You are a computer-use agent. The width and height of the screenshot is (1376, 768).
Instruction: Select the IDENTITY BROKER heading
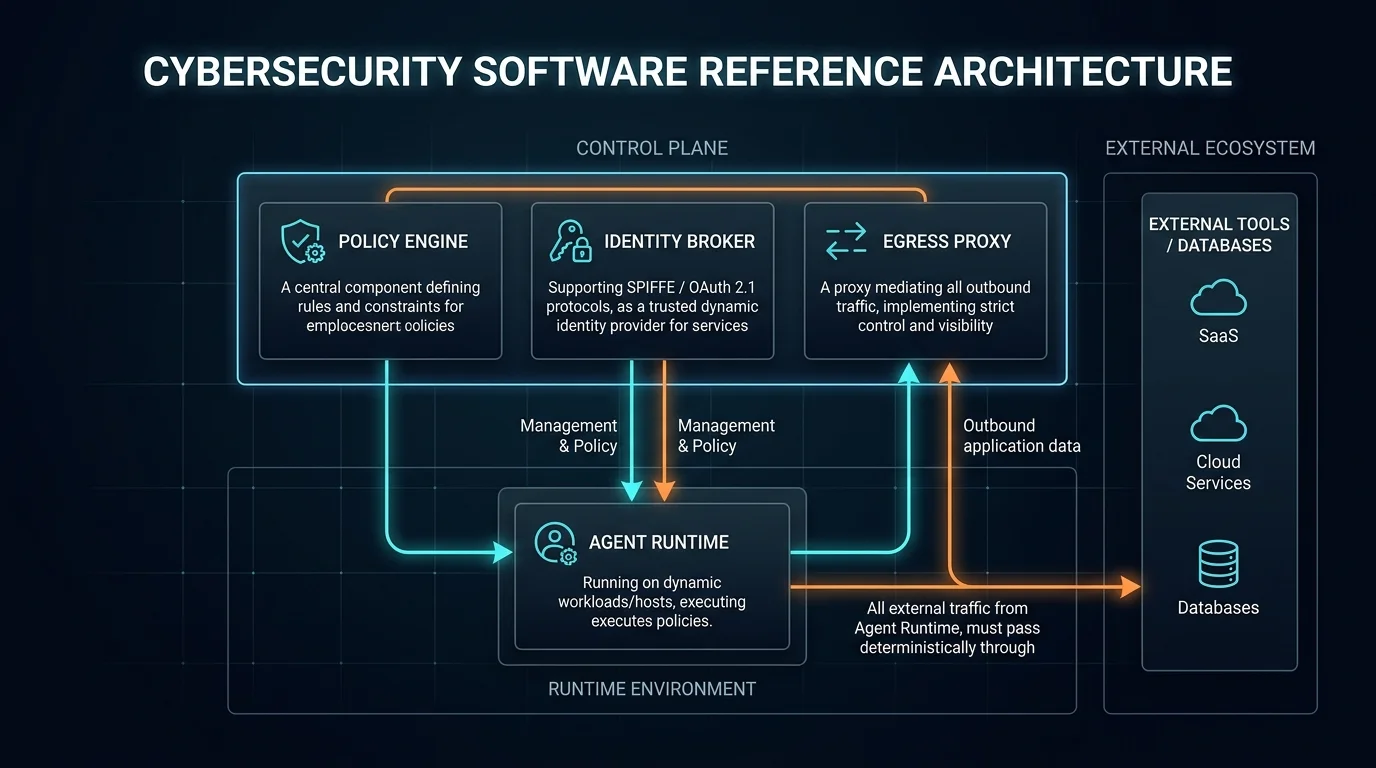679,241
